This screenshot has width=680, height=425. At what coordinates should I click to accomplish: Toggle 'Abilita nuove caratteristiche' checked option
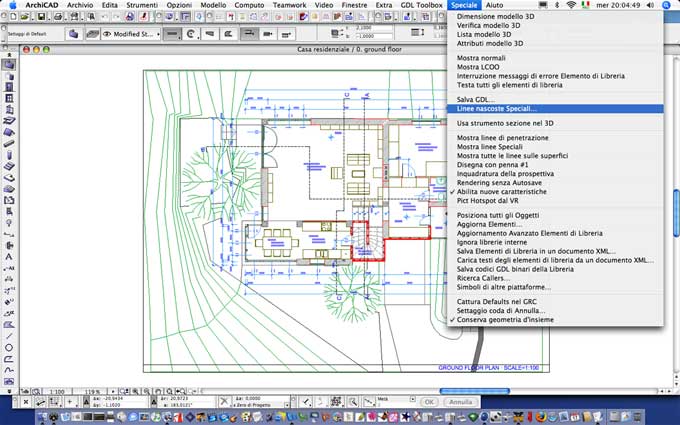[502, 191]
